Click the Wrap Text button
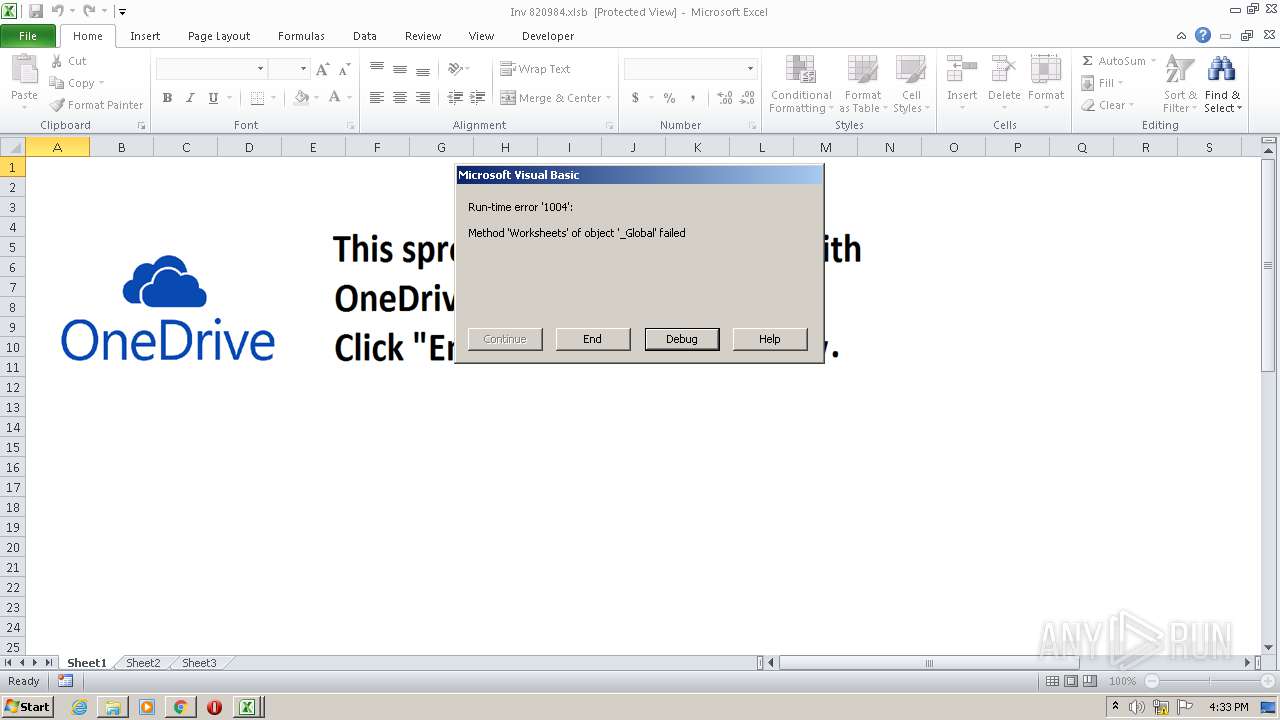This screenshot has height=720, width=1280. click(535, 69)
